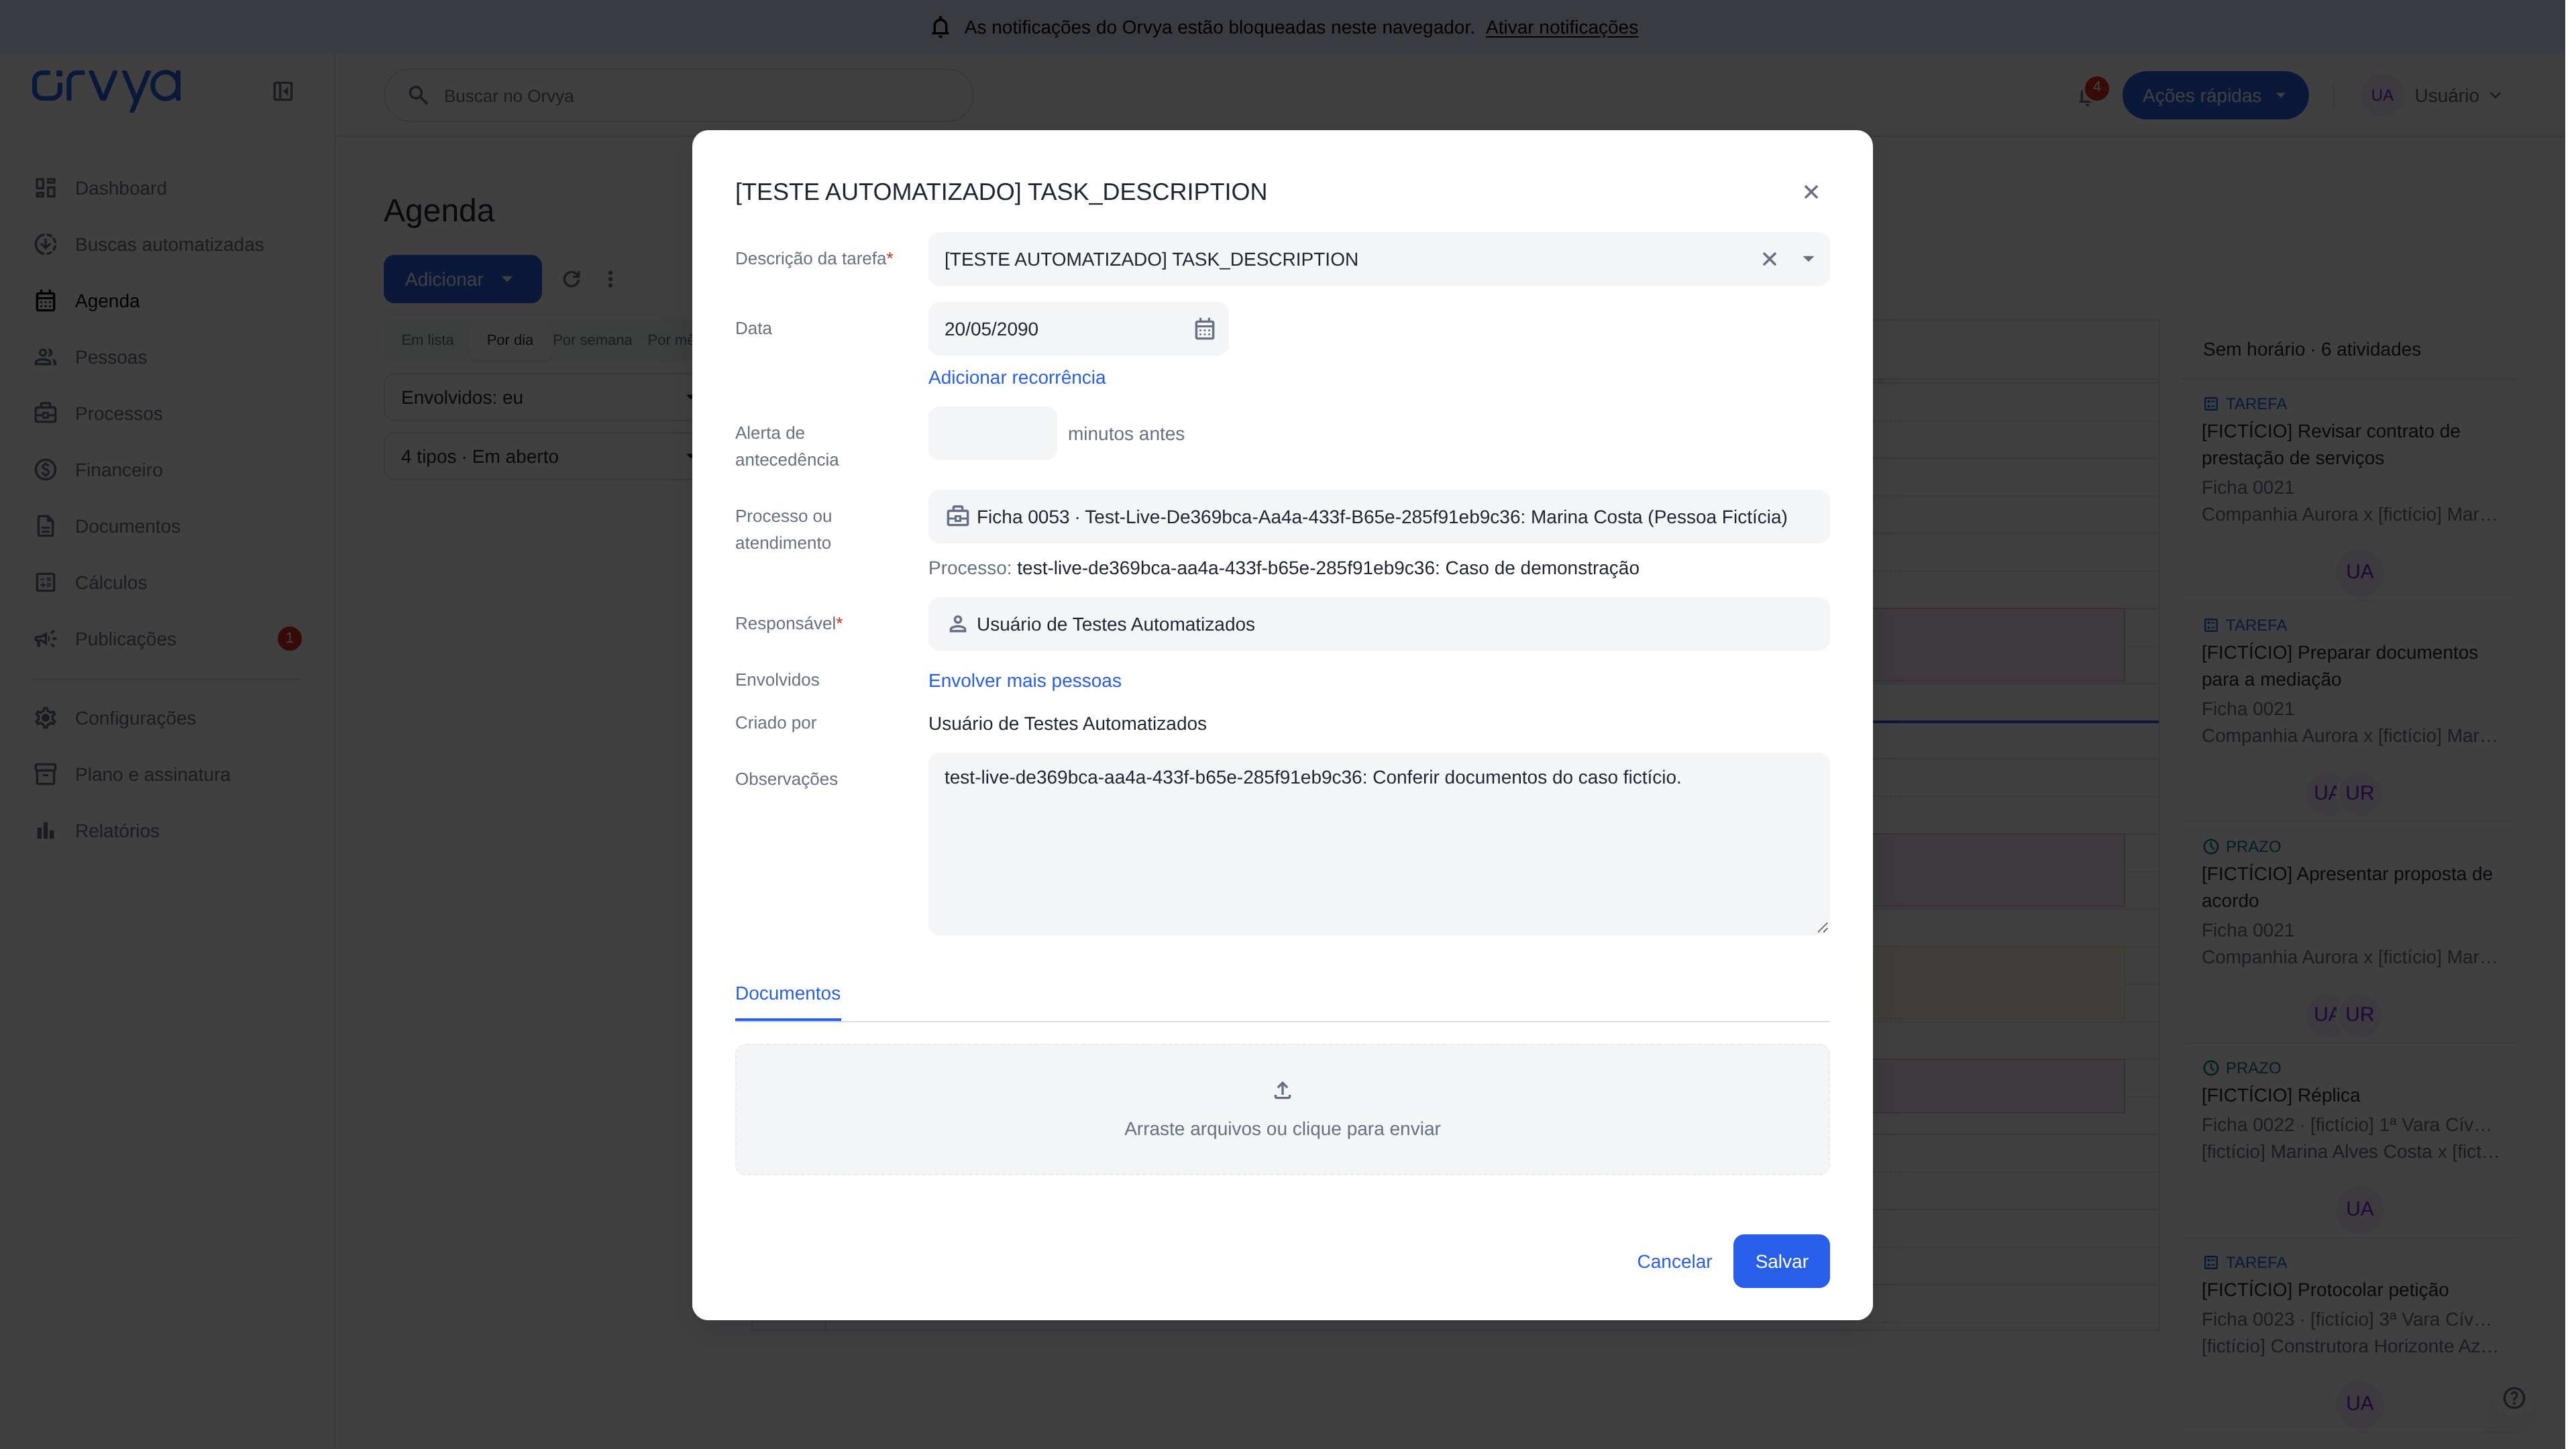Switch to Em lista view
Viewport: 2576px width, 1449px height.
tap(427, 340)
